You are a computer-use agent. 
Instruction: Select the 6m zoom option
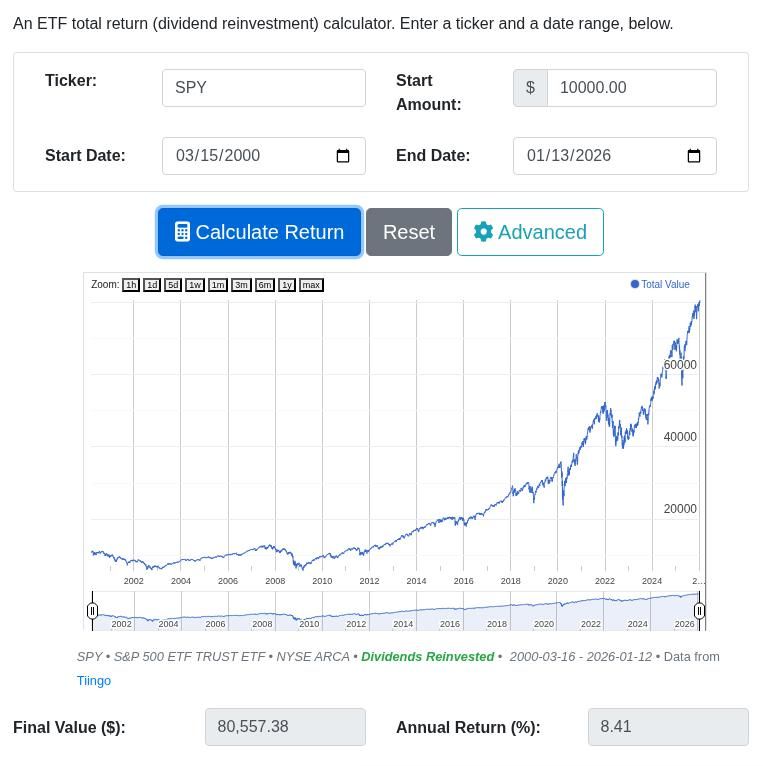[264, 285]
